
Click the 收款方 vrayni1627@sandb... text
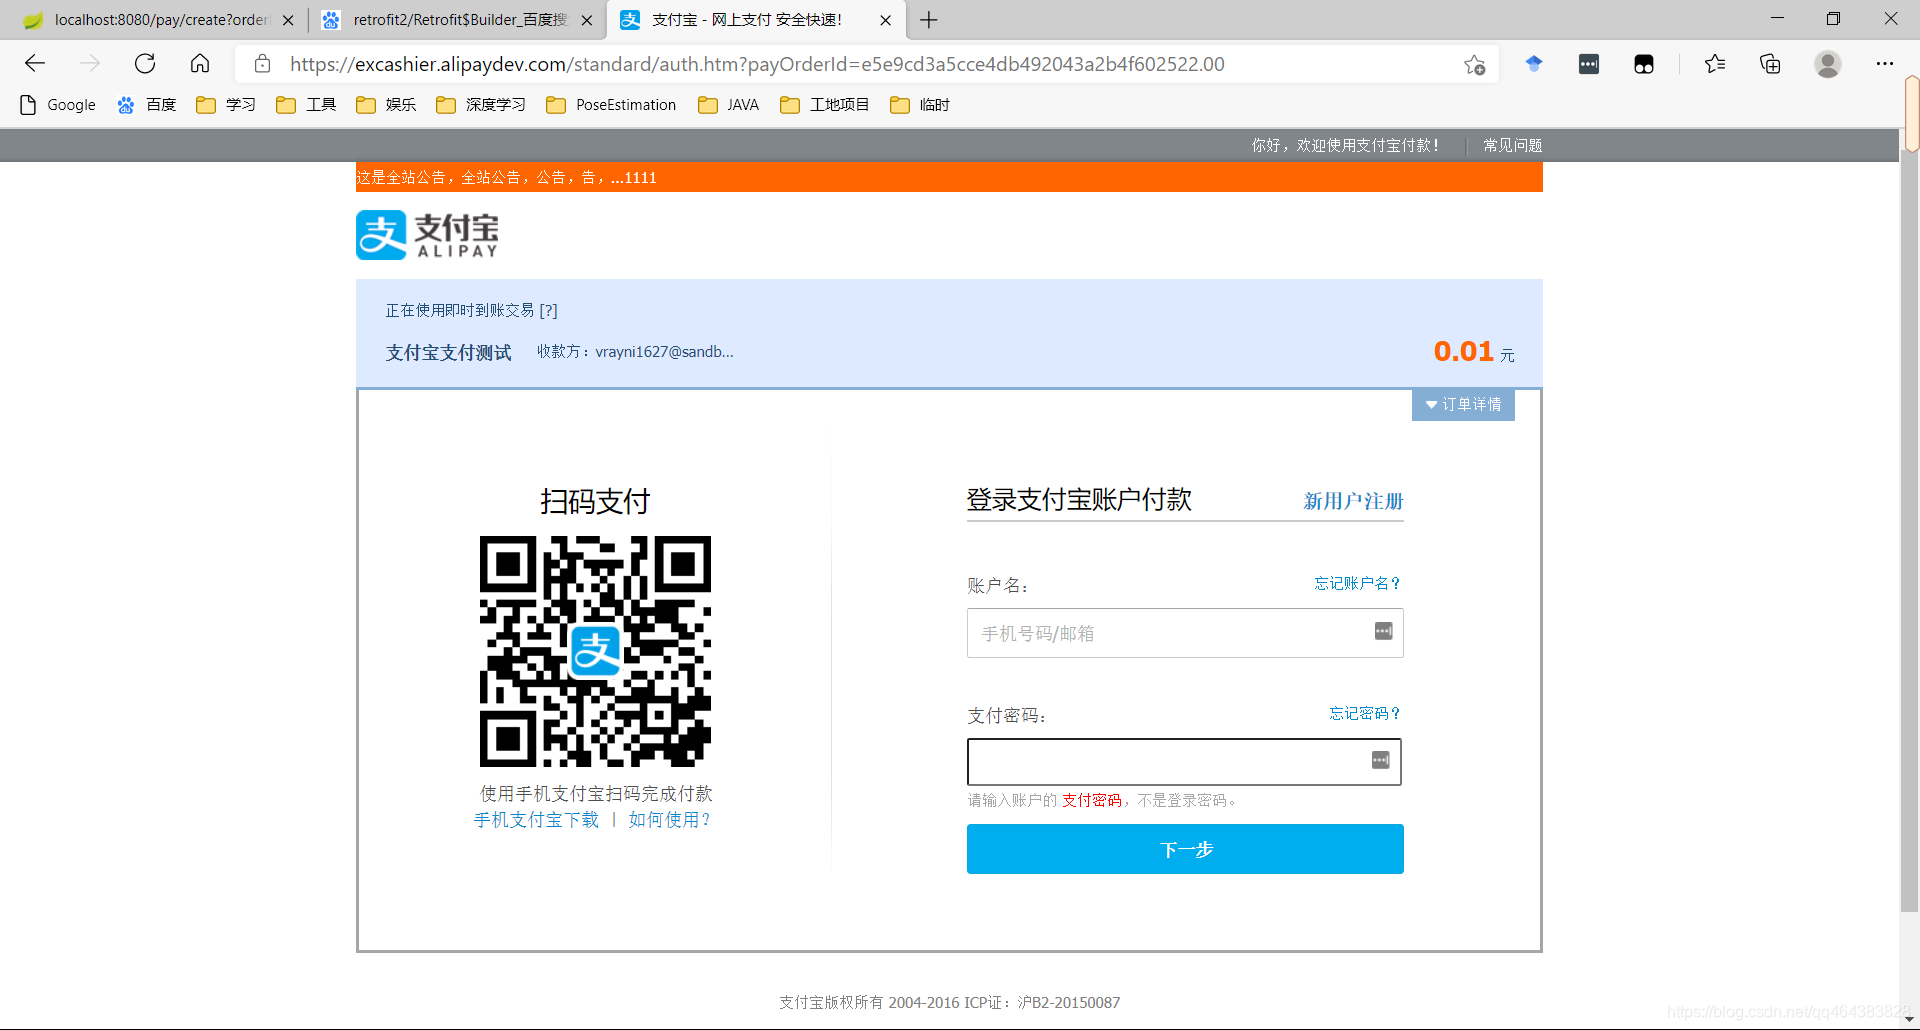pyautogui.click(x=635, y=352)
